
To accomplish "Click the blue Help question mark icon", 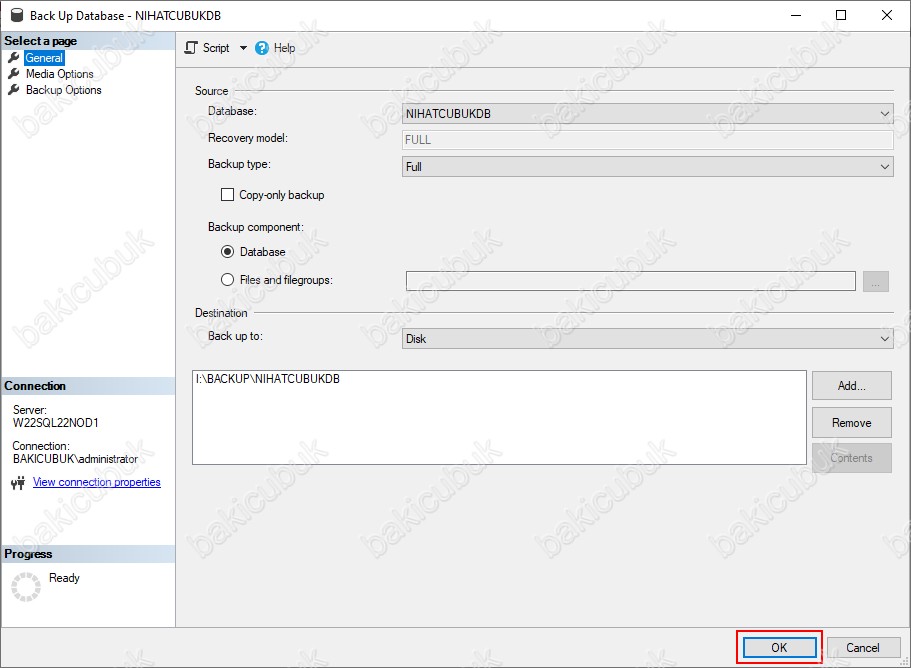I will [x=262, y=48].
